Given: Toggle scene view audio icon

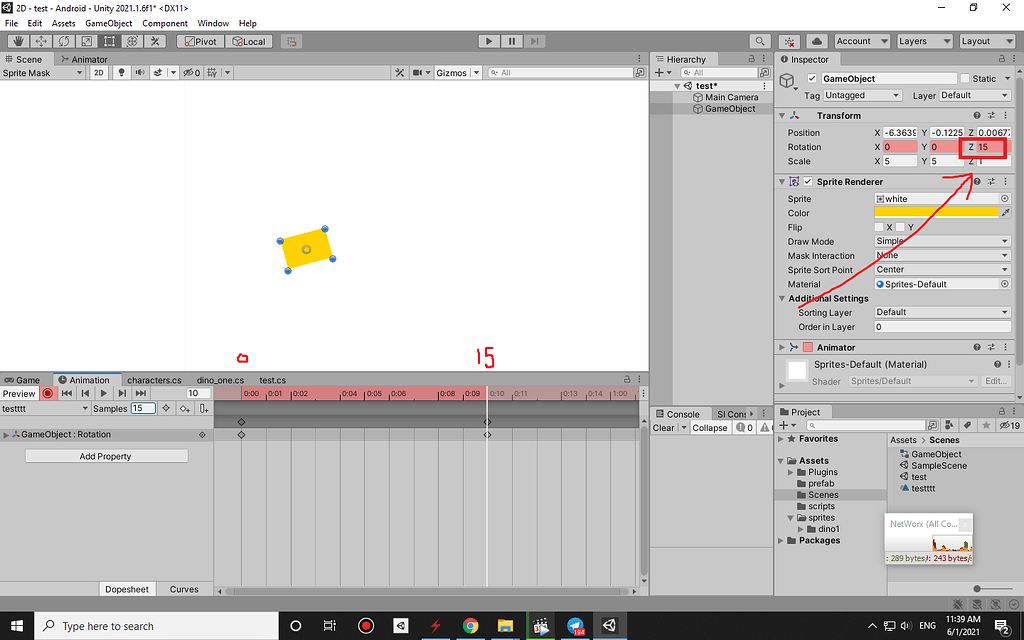Looking at the screenshot, I should (140, 72).
